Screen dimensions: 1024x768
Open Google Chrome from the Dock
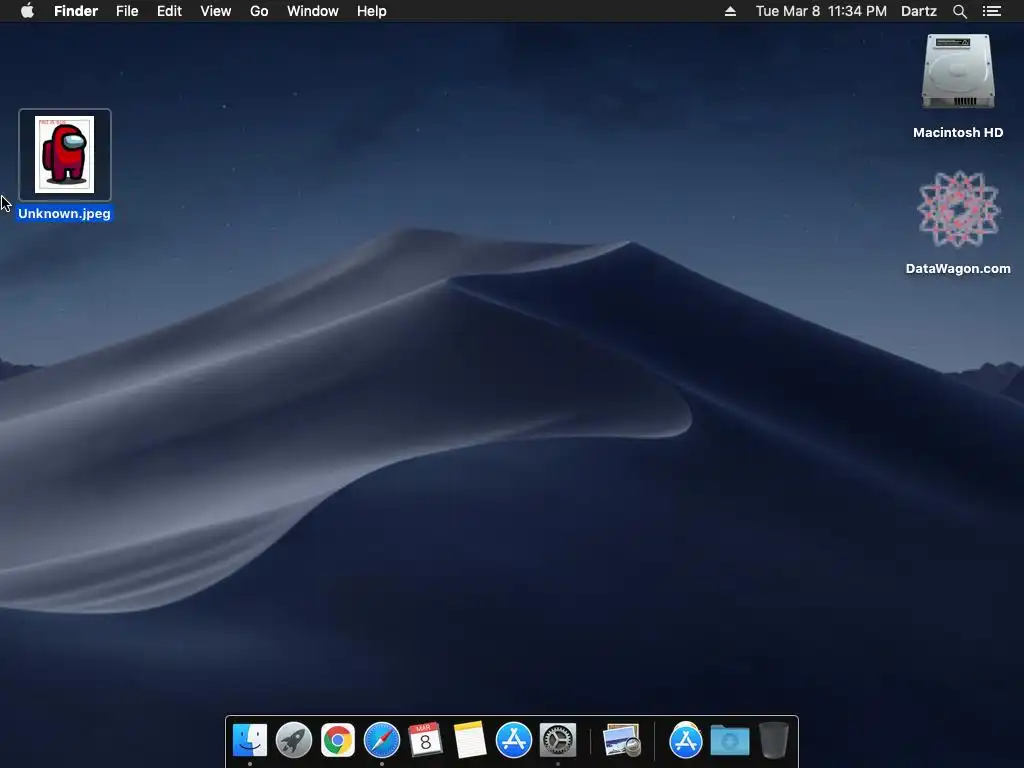(338, 741)
